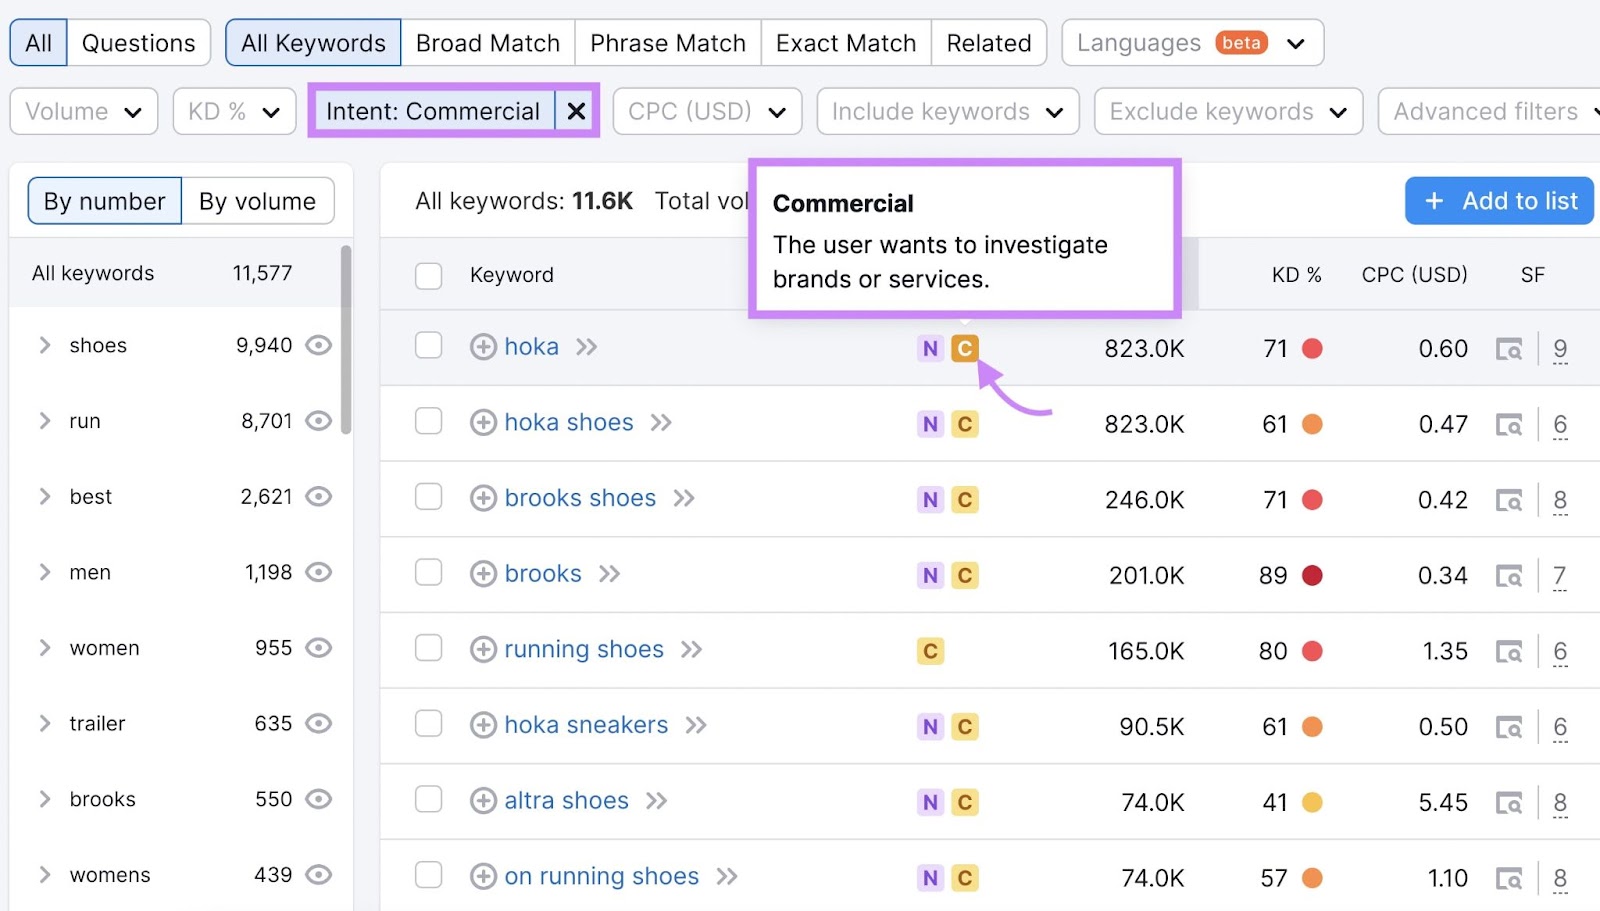
Task: Select the Exact Match tab
Action: click(x=845, y=42)
